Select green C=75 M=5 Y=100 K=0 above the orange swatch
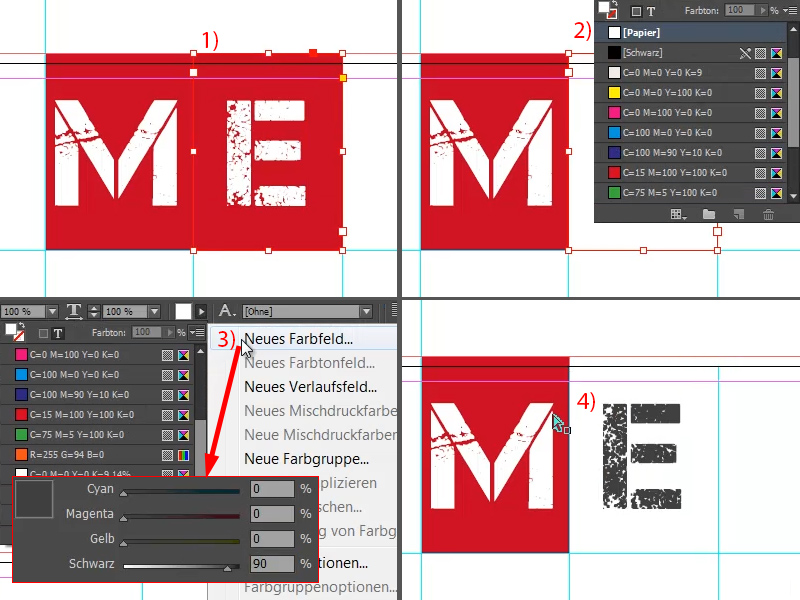Viewport: 800px width, 600px height. click(97, 435)
